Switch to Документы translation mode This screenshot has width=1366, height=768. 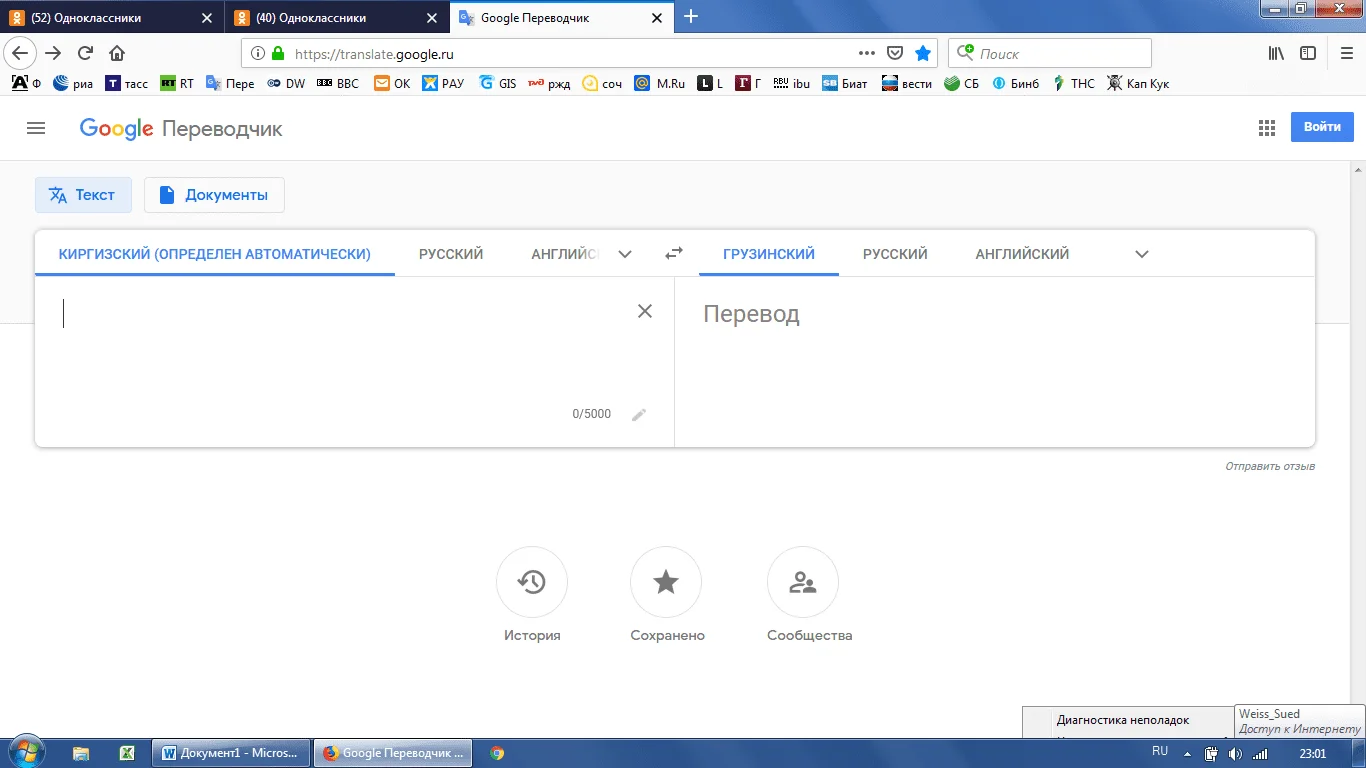(x=214, y=195)
